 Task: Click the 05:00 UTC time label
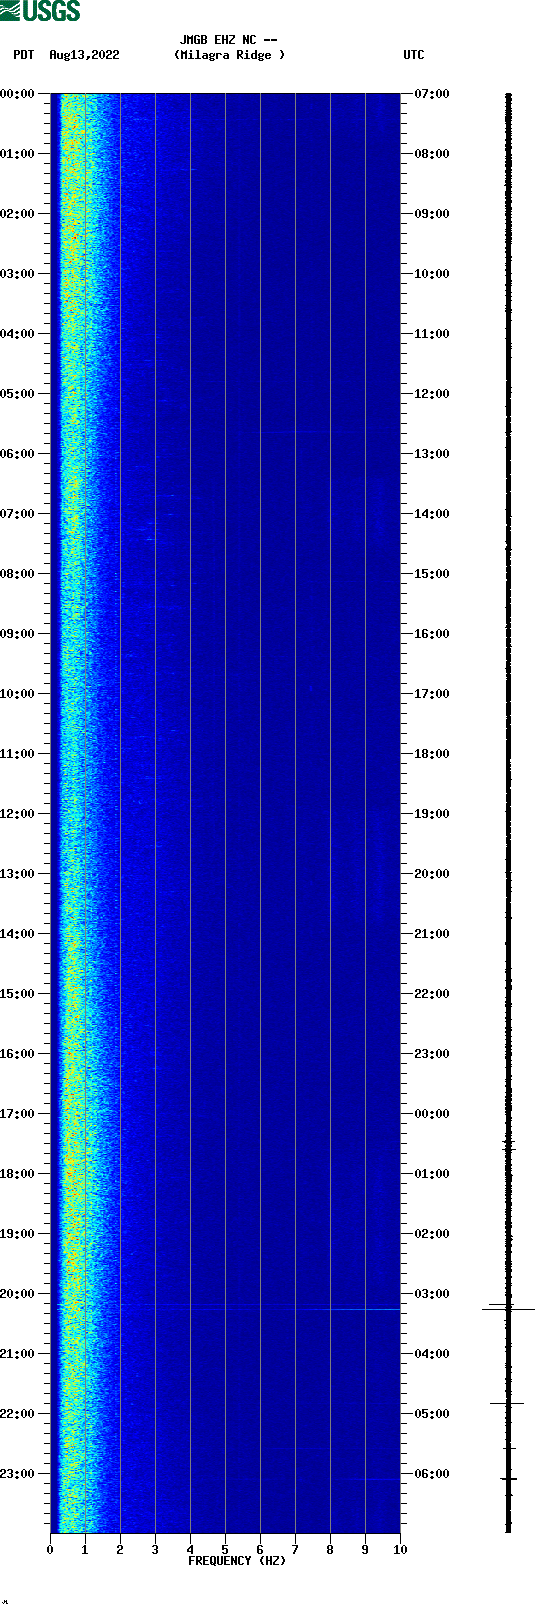click(x=432, y=1414)
